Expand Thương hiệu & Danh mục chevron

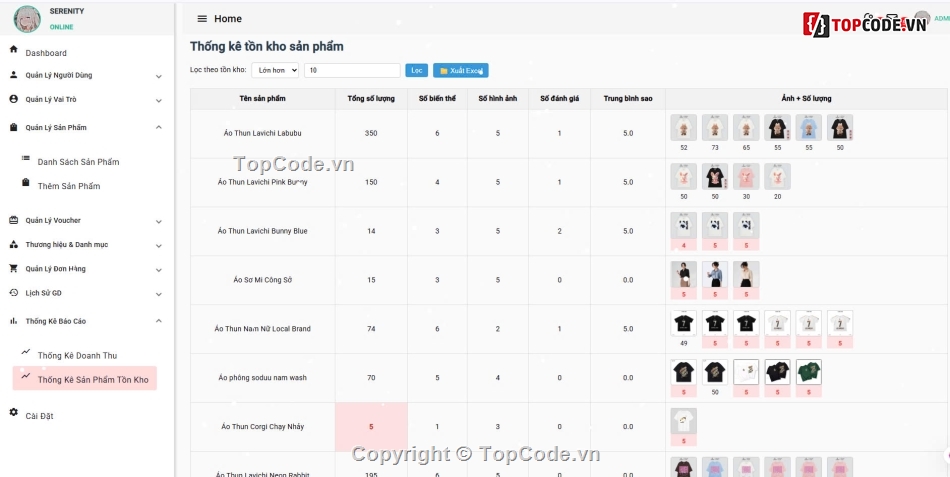159,246
